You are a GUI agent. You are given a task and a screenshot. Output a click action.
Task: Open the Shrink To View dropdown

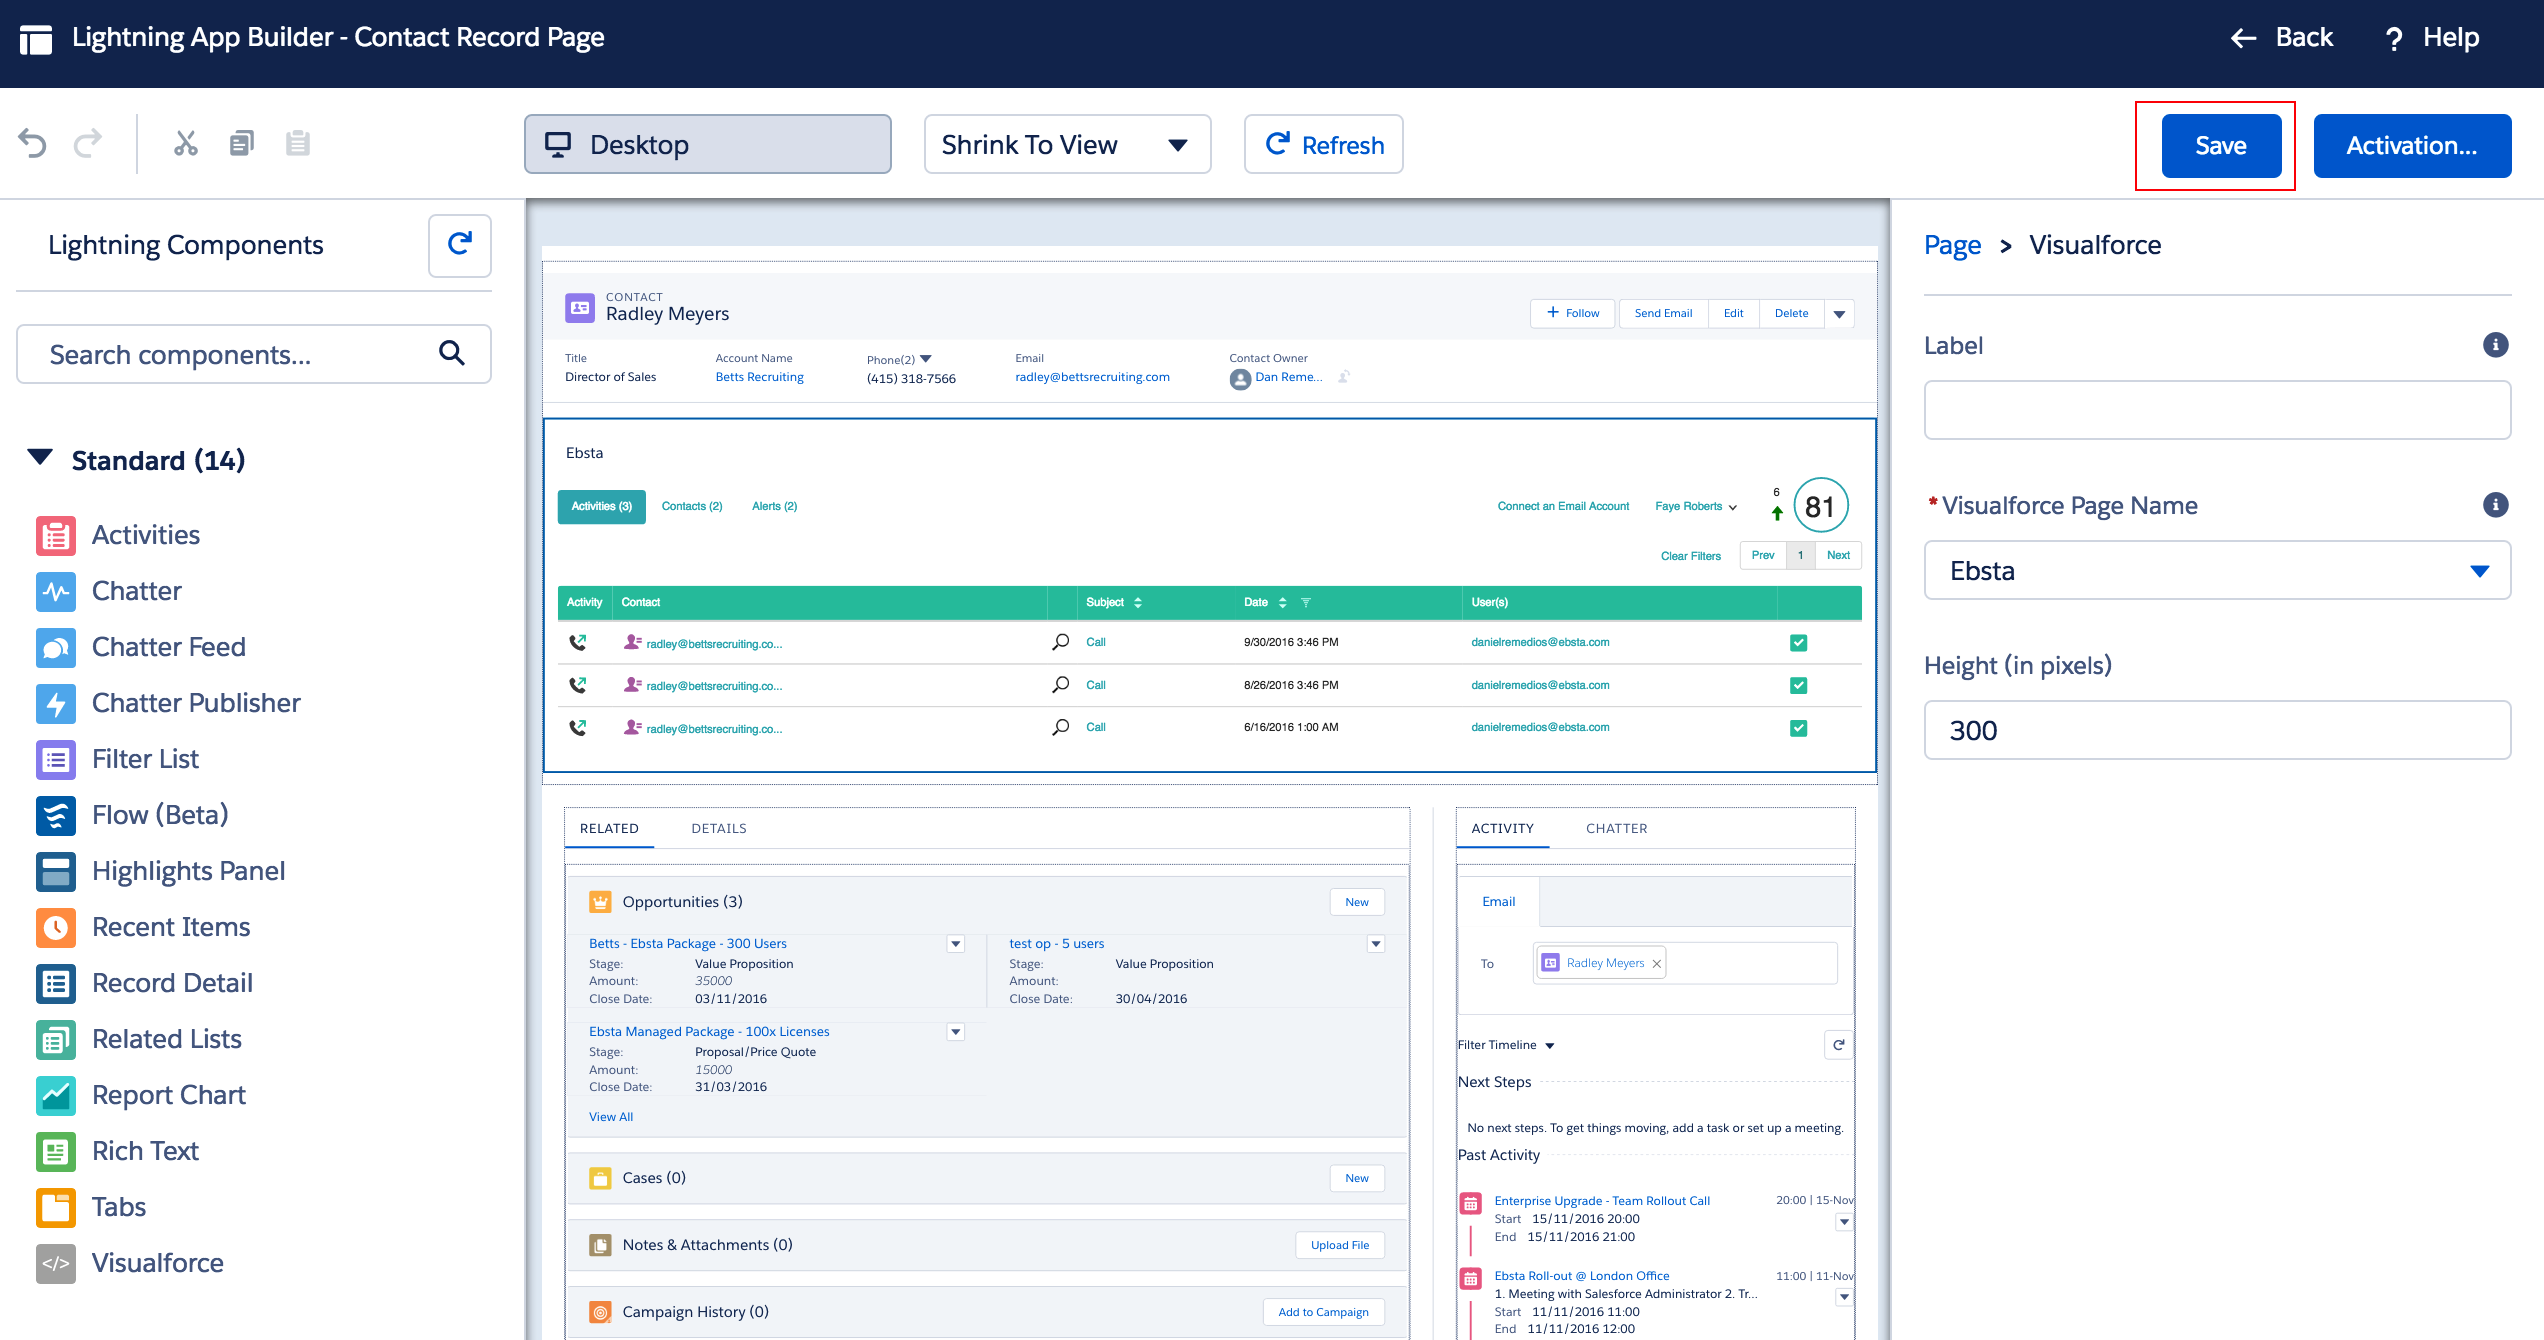click(x=1067, y=145)
